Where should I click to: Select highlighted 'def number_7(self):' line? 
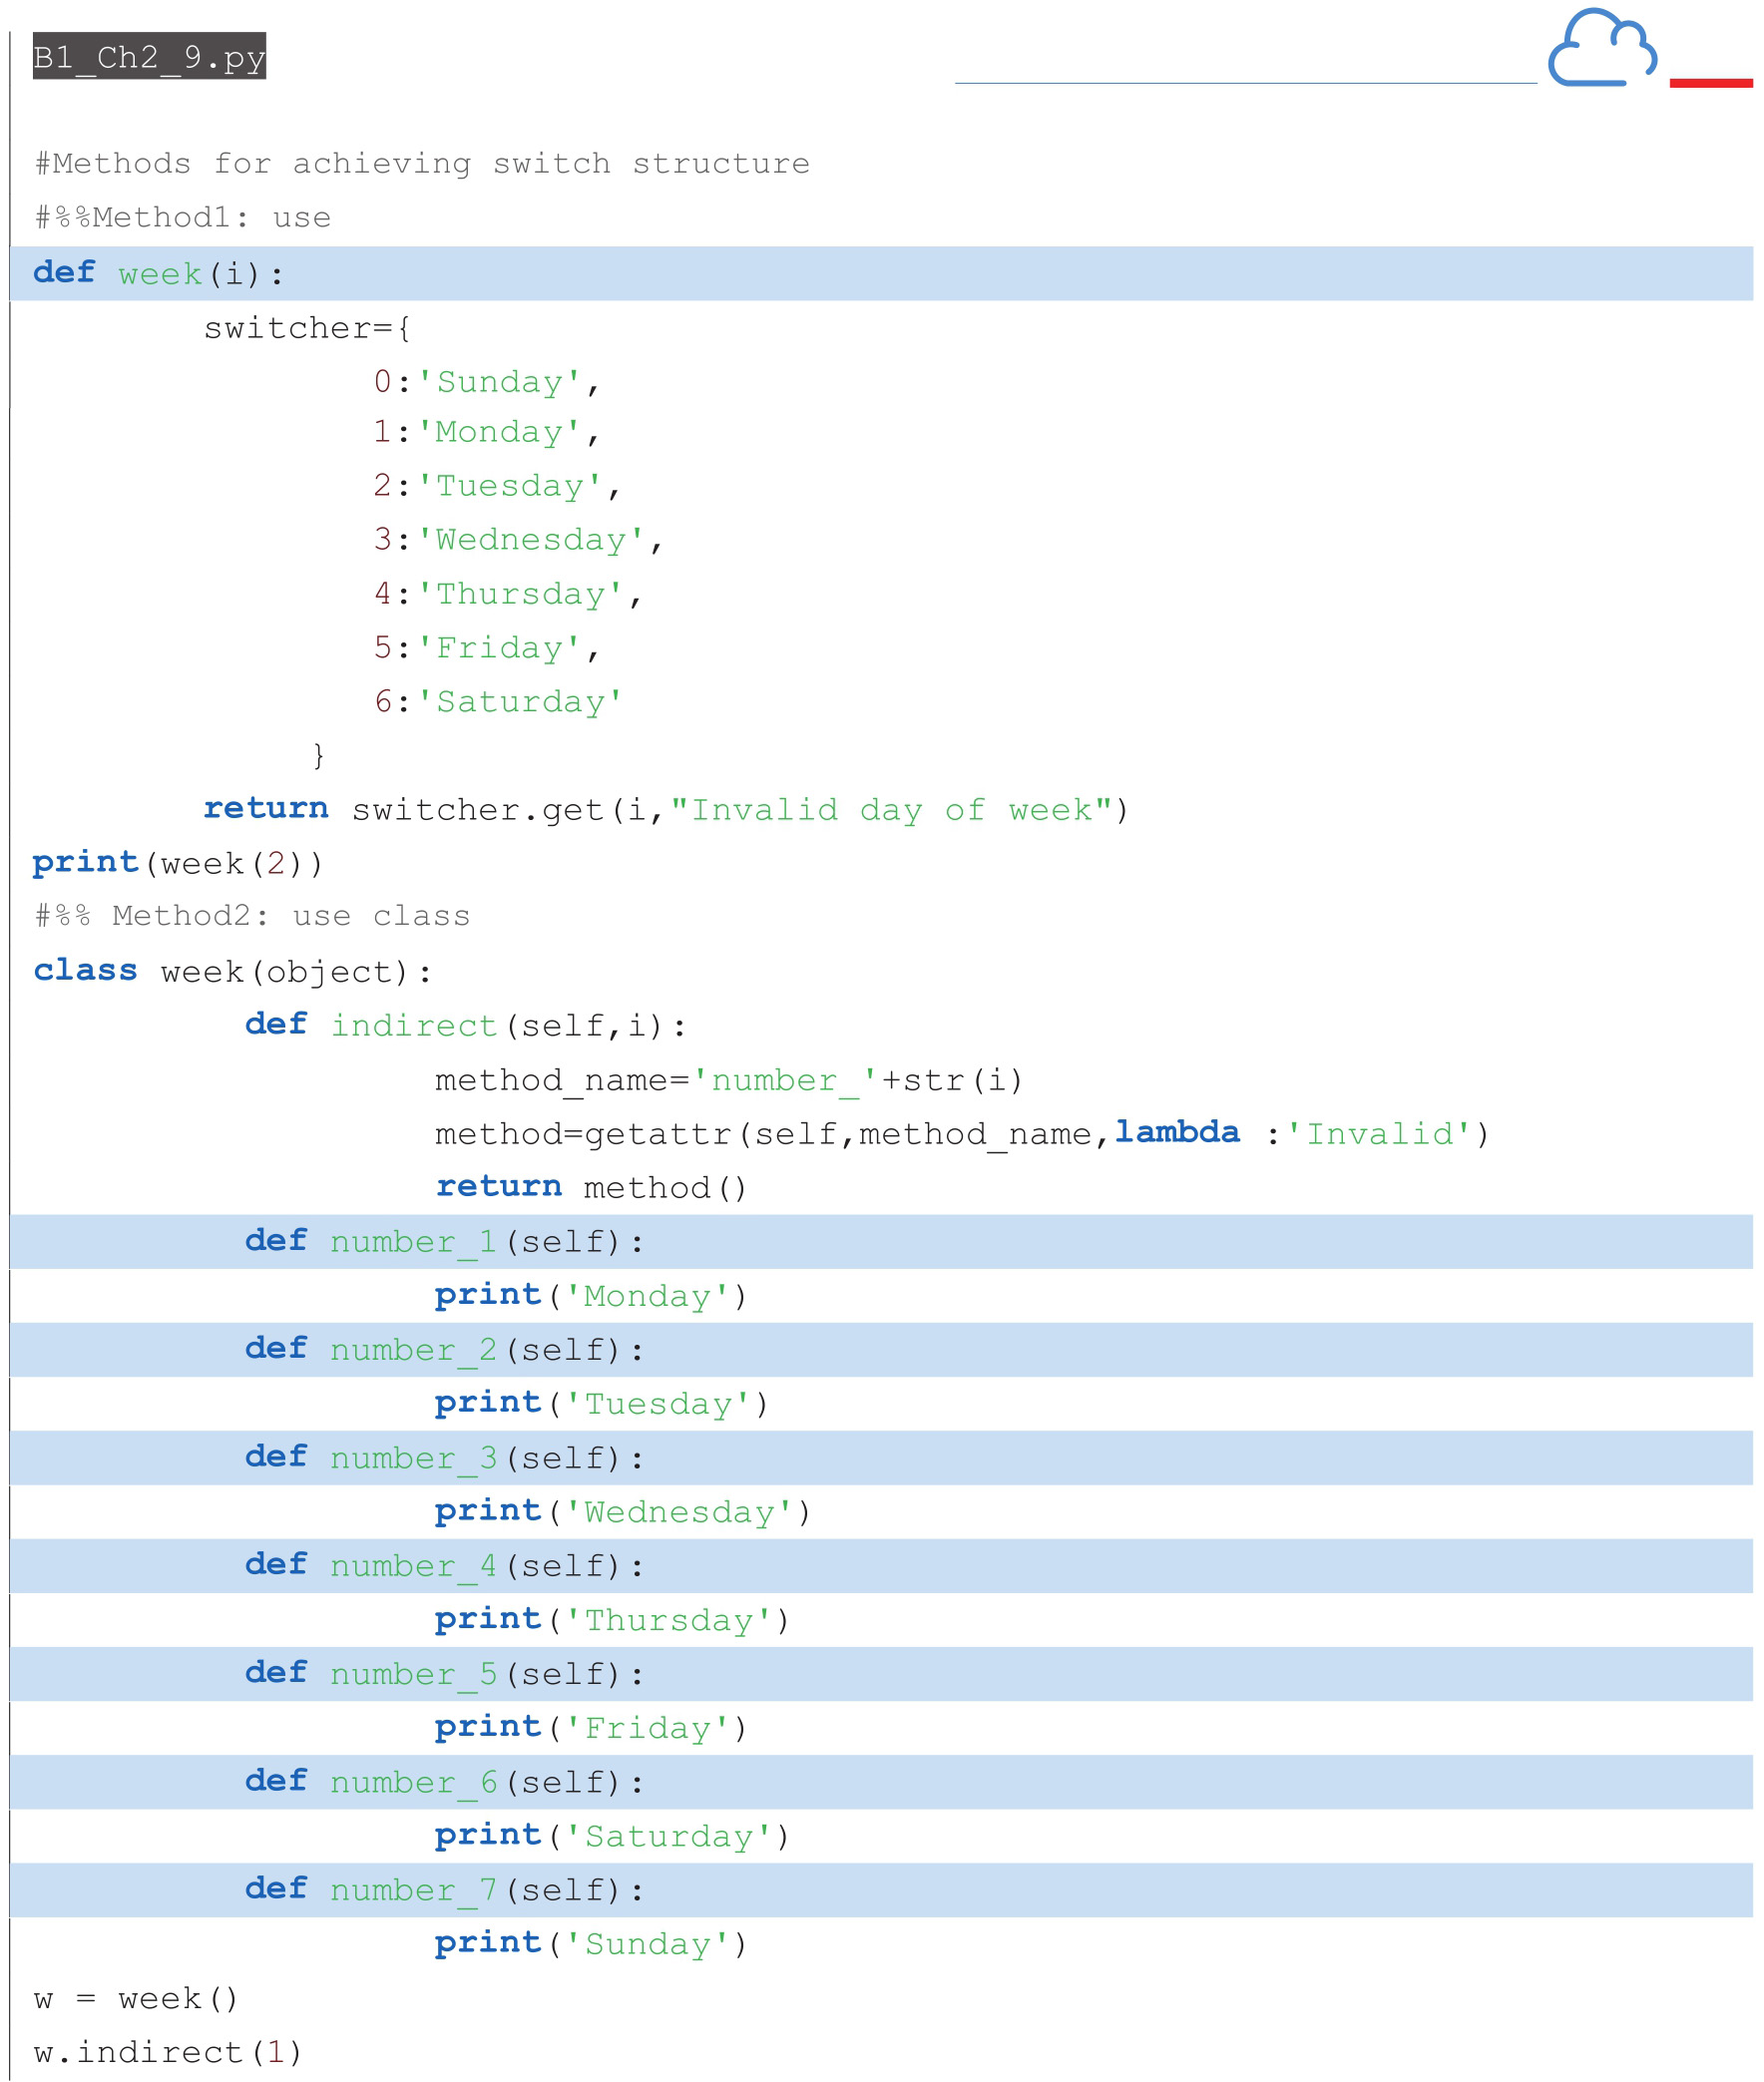(x=444, y=1889)
